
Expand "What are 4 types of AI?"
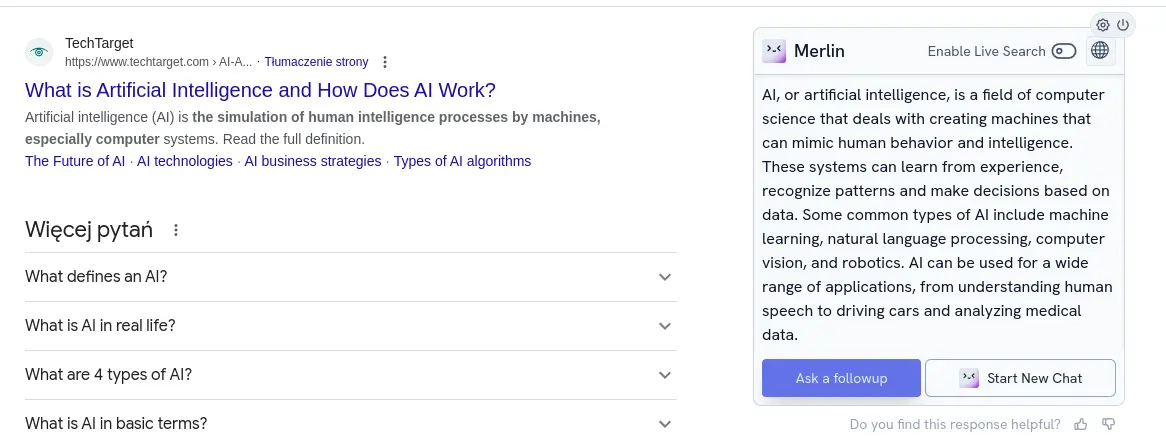point(351,375)
